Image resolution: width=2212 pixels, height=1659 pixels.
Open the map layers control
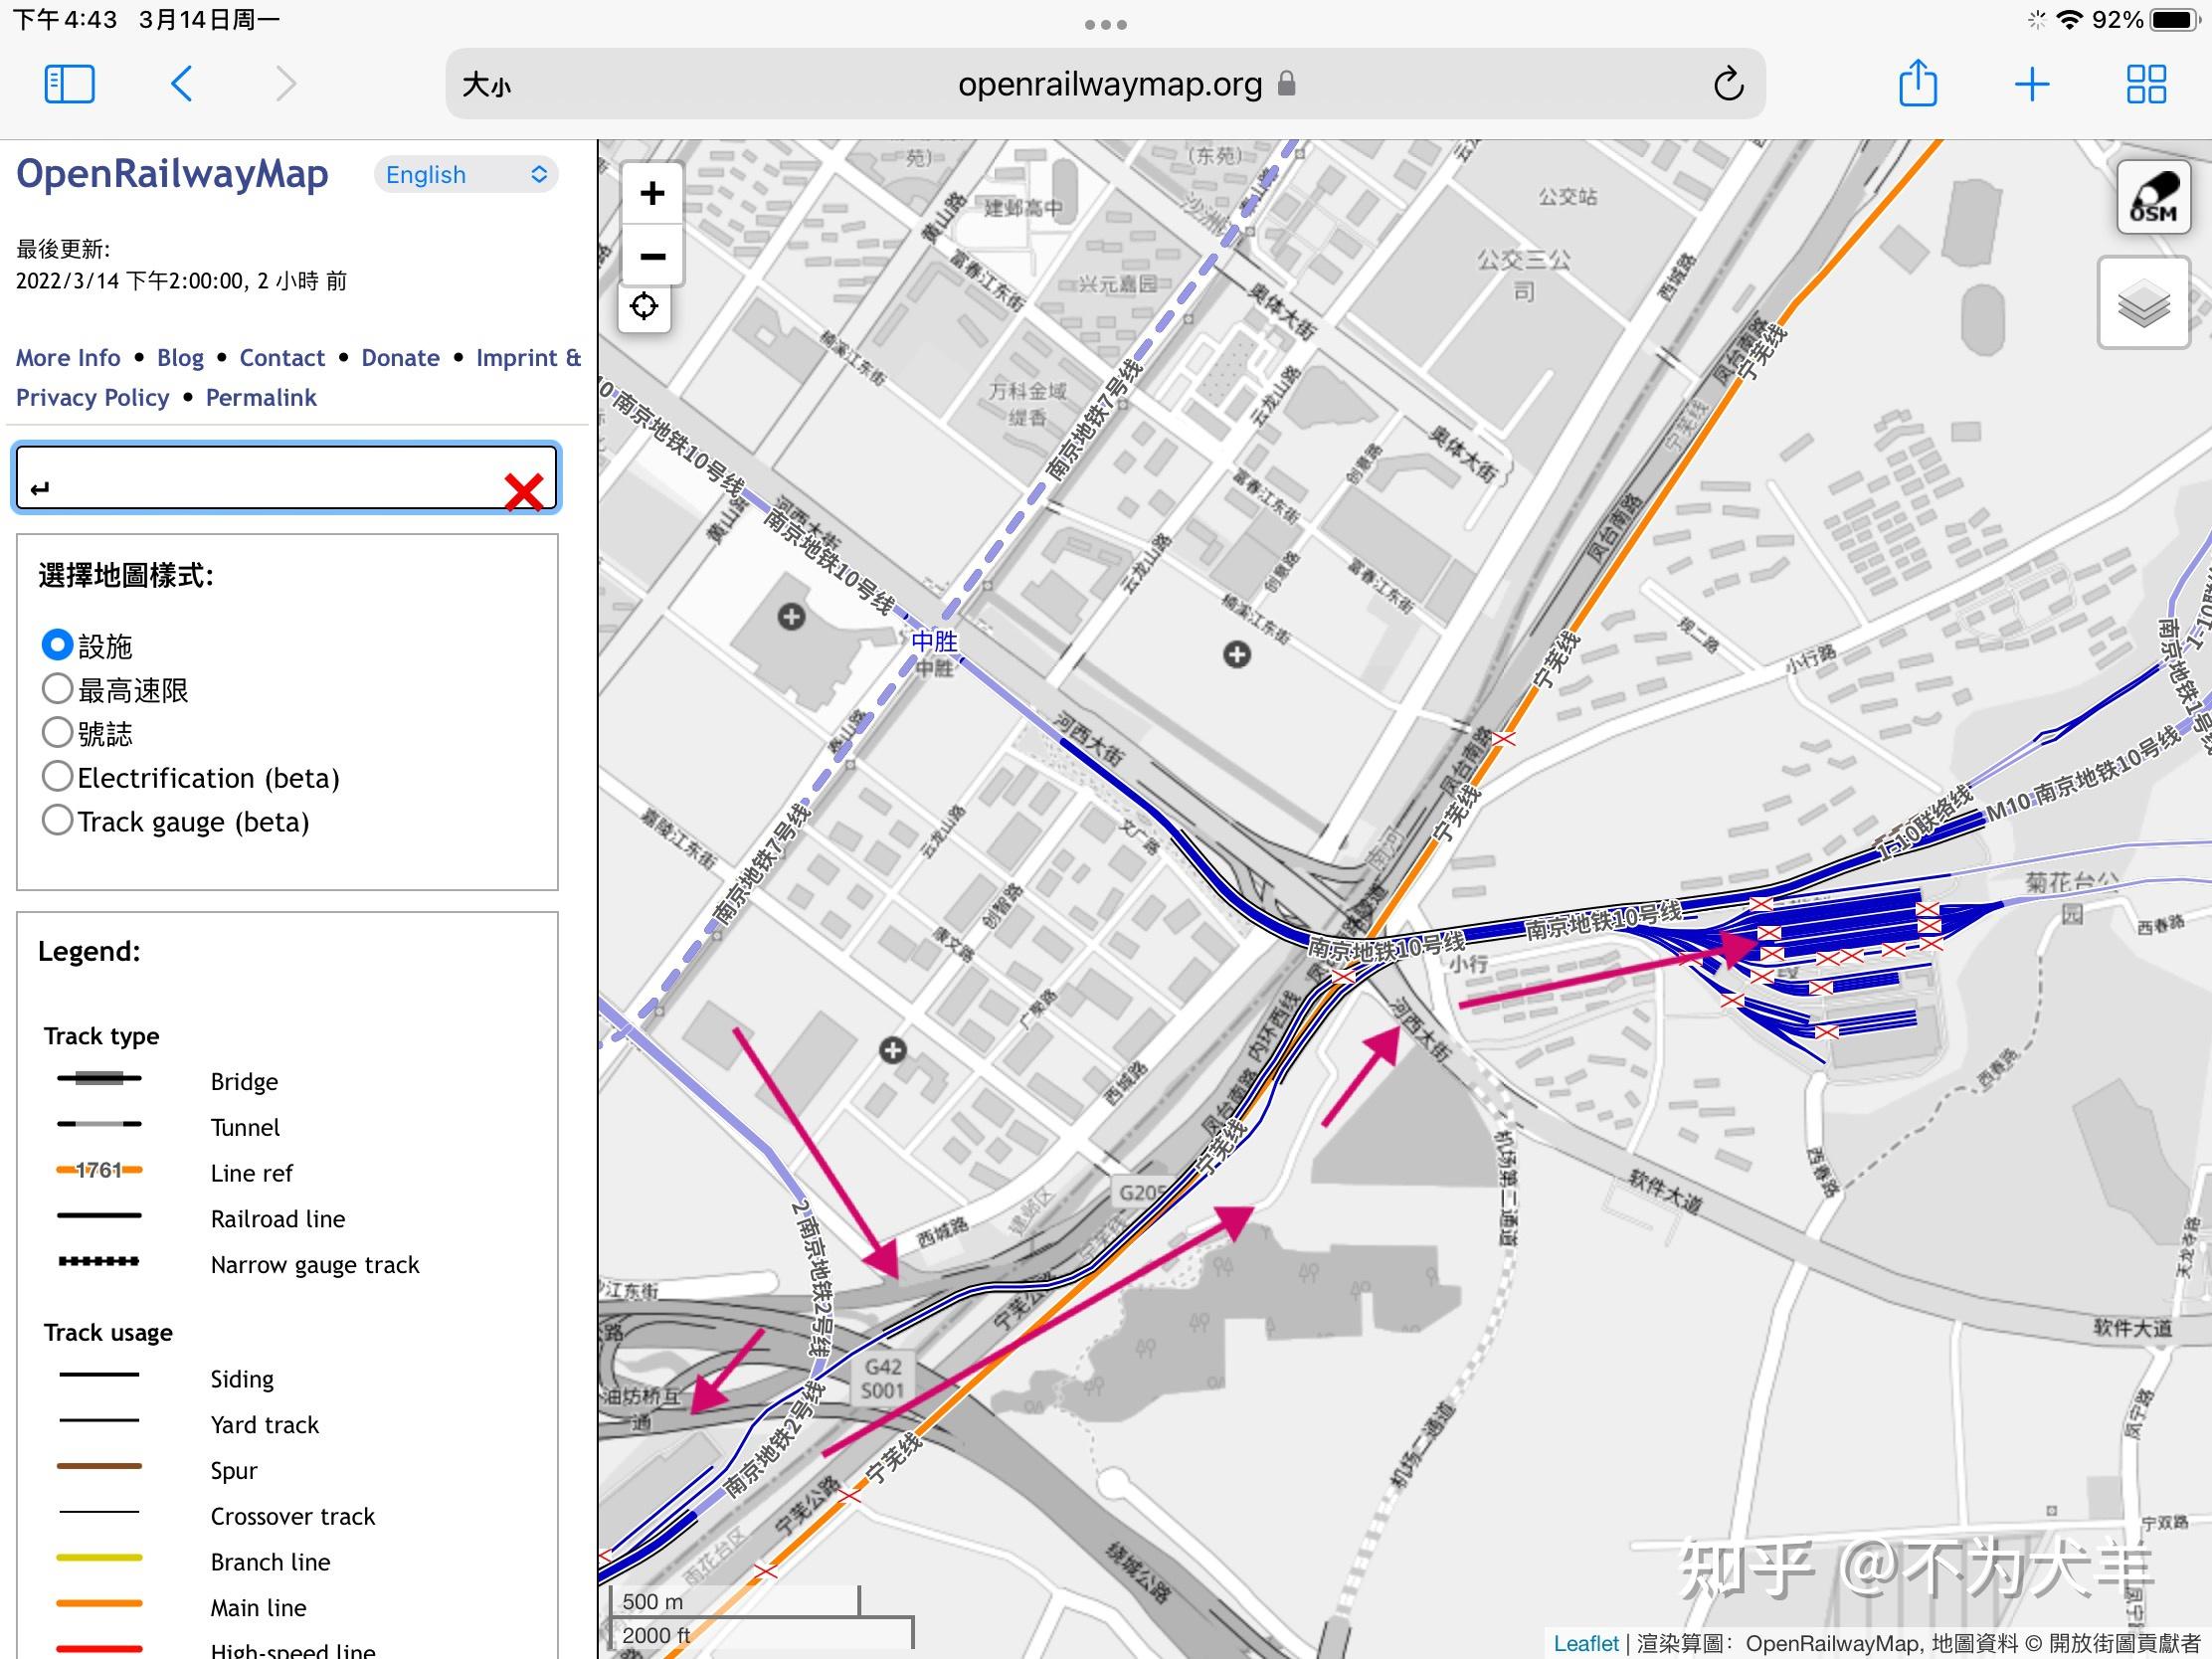[2143, 303]
